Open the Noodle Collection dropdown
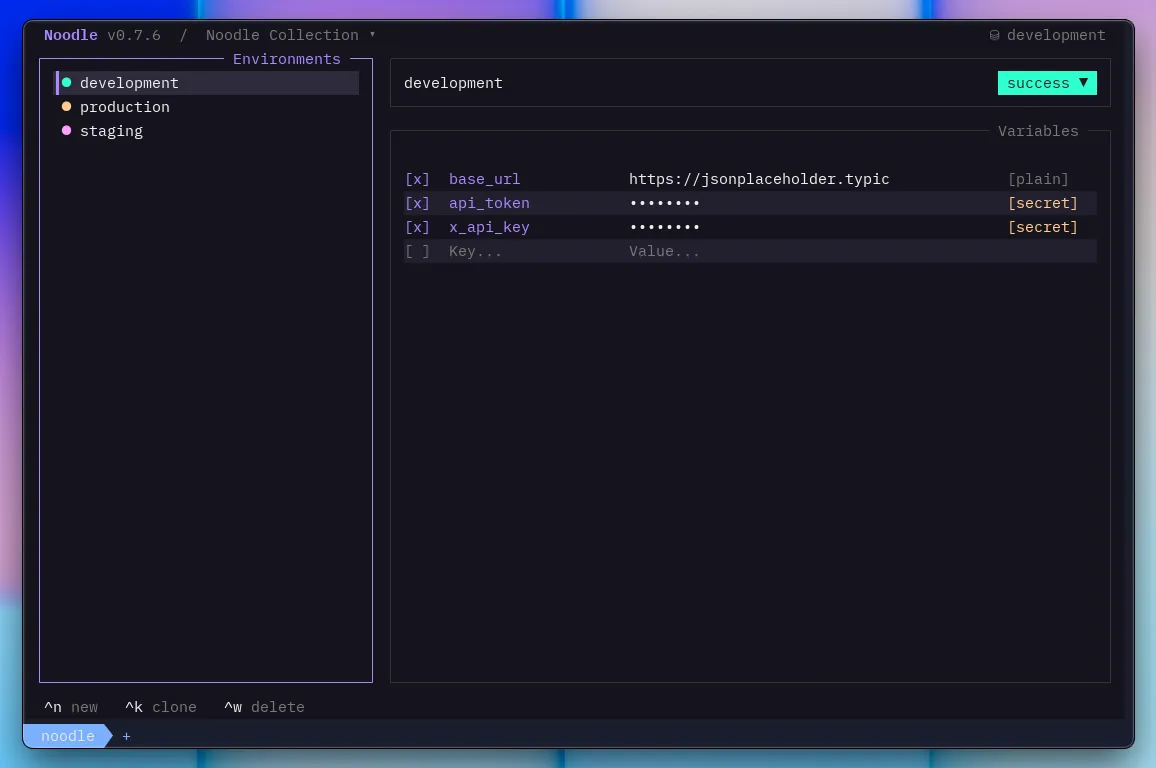 pyautogui.click(x=290, y=35)
